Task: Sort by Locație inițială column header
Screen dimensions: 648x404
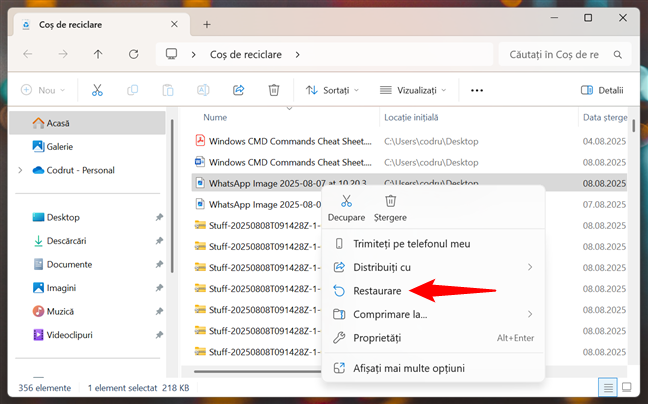Action: coord(411,117)
